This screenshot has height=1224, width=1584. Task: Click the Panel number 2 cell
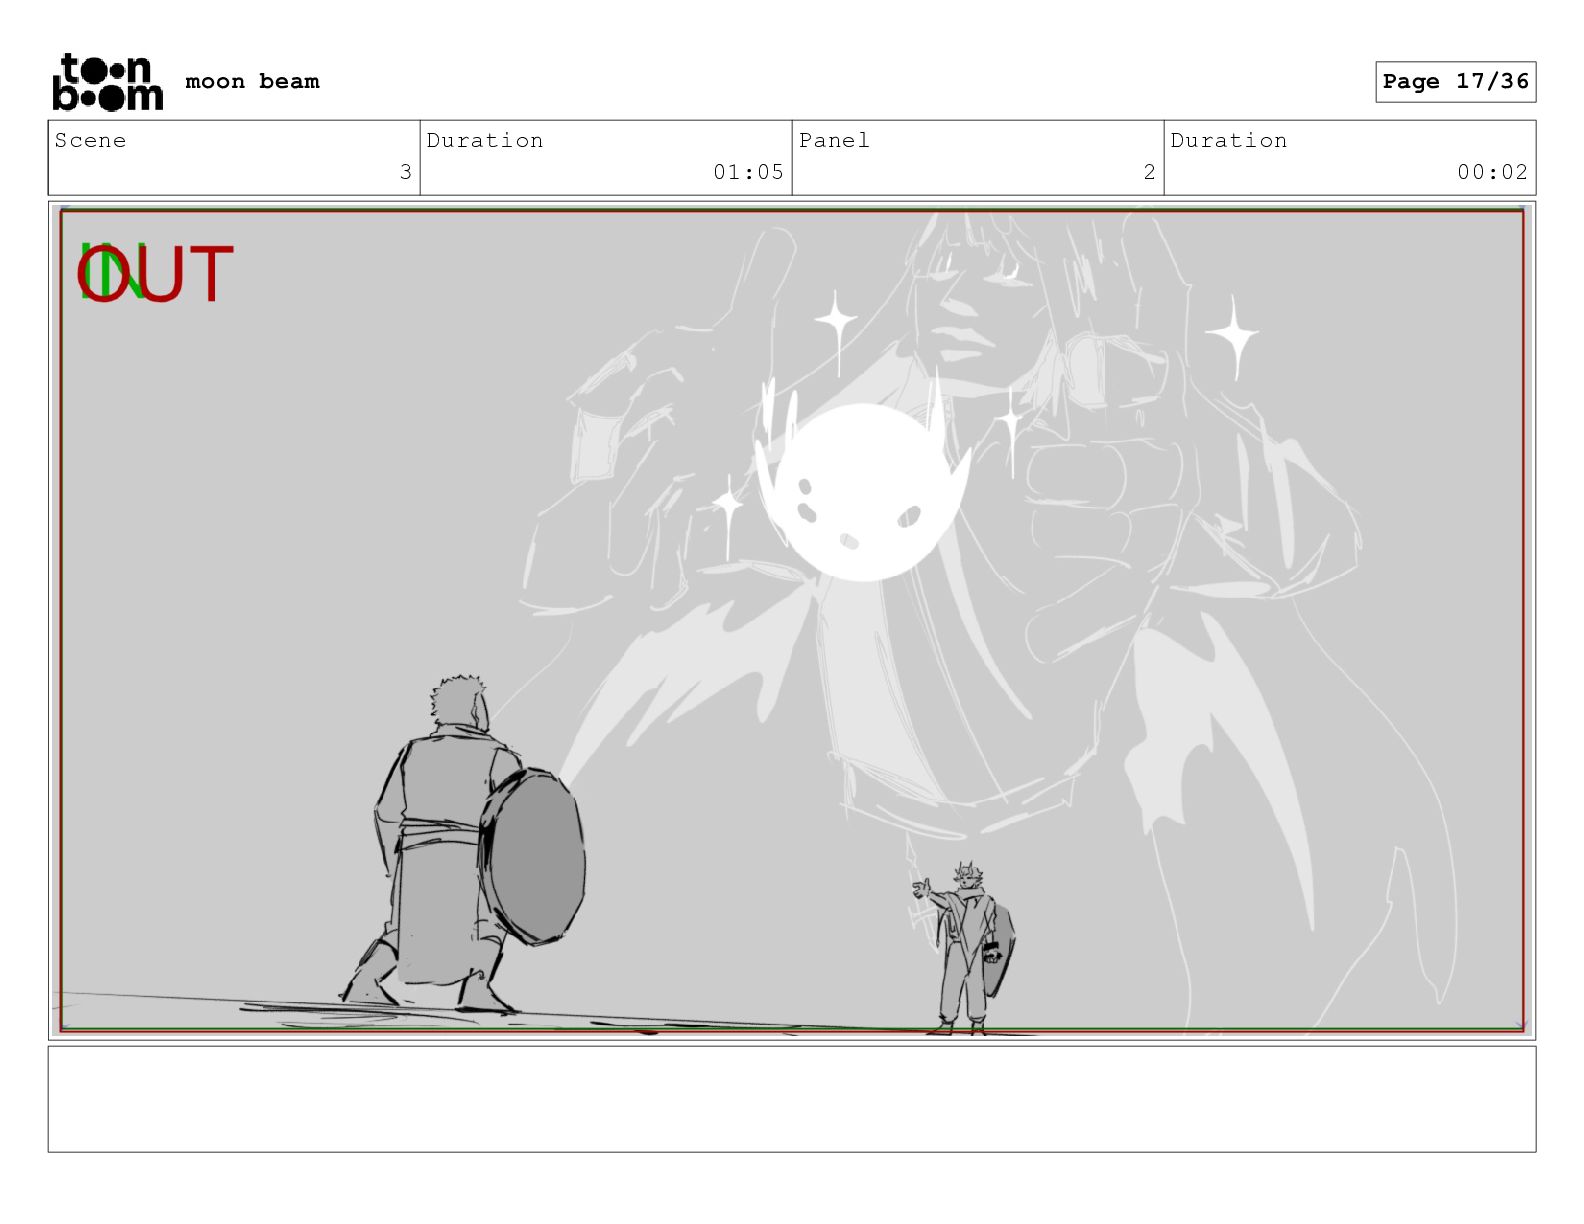pos(978,158)
